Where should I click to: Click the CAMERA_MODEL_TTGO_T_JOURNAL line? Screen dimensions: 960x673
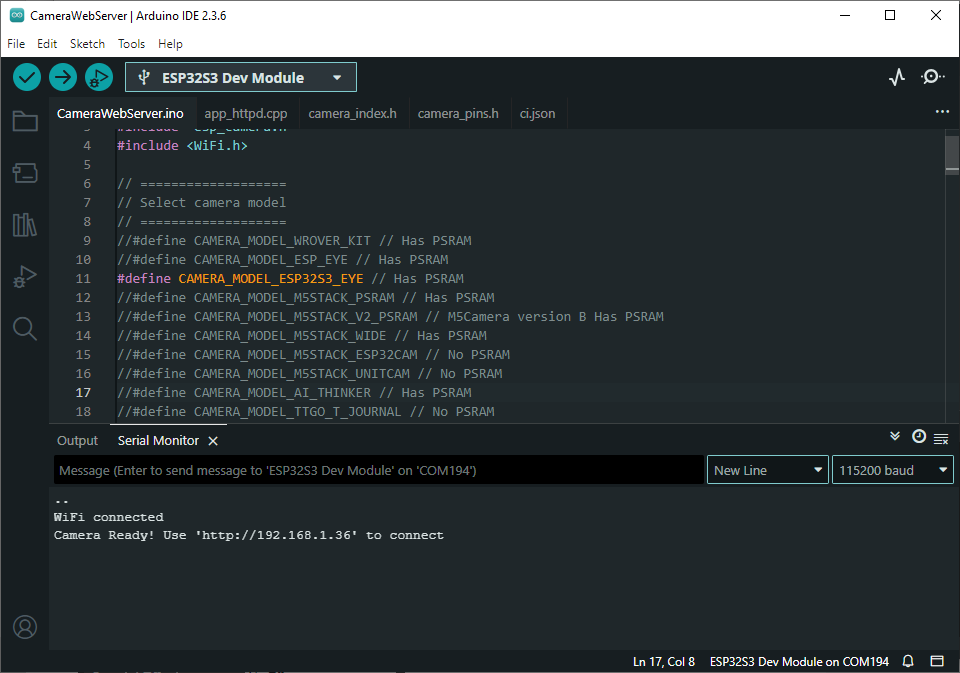pos(306,412)
